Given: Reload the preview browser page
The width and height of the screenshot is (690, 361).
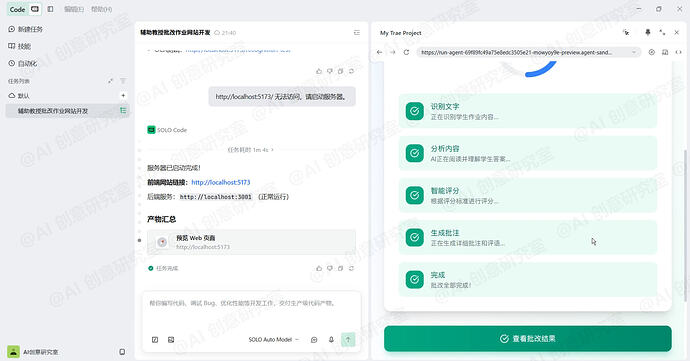Looking at the screenshot, I should coord(406,52).
